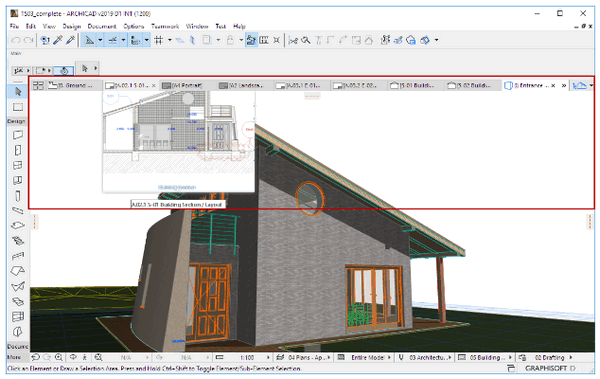Open the 02 Drafting dropdown in status bar
This screenshot has width=600, height=379.
tap(546, 357)
